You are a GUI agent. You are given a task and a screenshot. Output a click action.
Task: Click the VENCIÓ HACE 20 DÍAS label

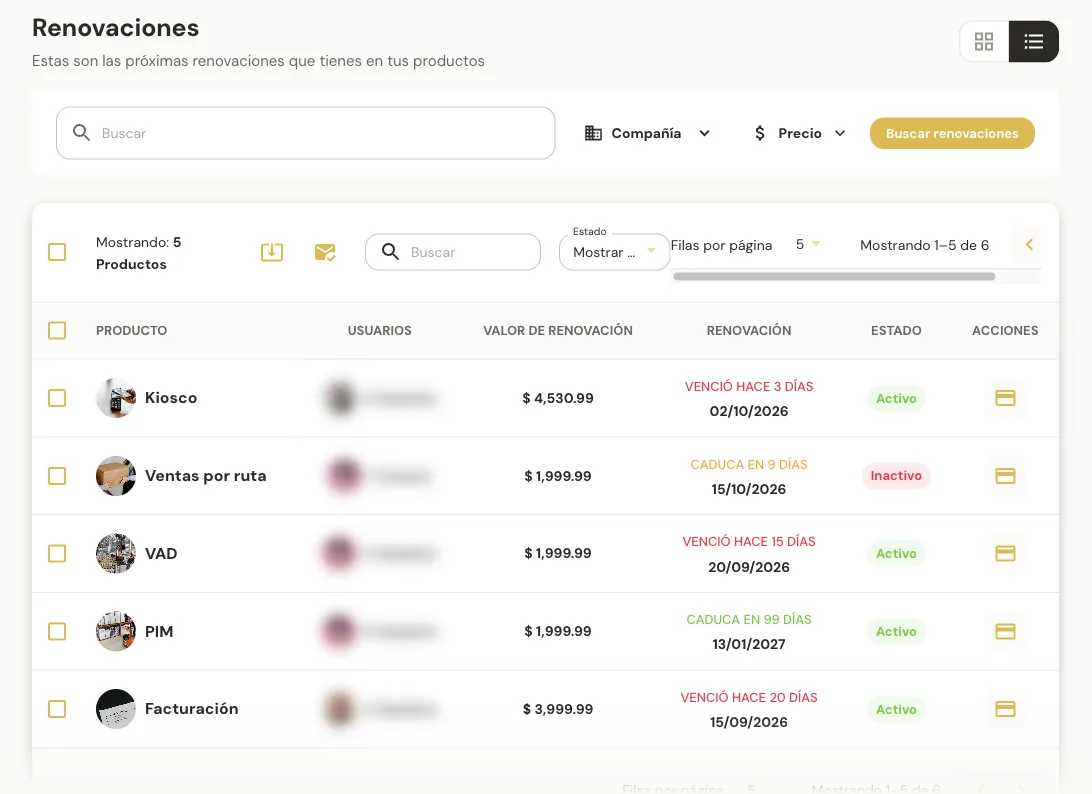[749, 697]
